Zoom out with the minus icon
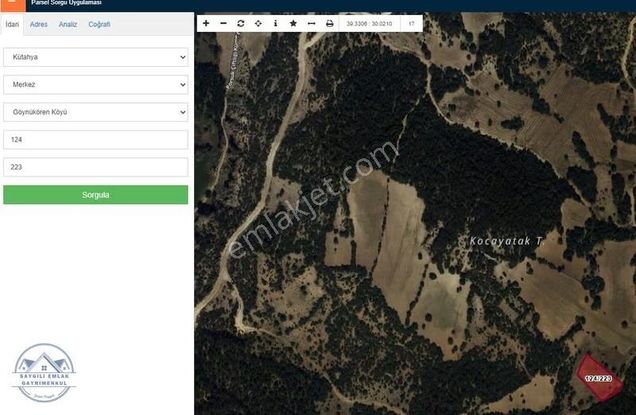Screen dimensions: 636x415 pyautogui.click(x=223, y=23)
